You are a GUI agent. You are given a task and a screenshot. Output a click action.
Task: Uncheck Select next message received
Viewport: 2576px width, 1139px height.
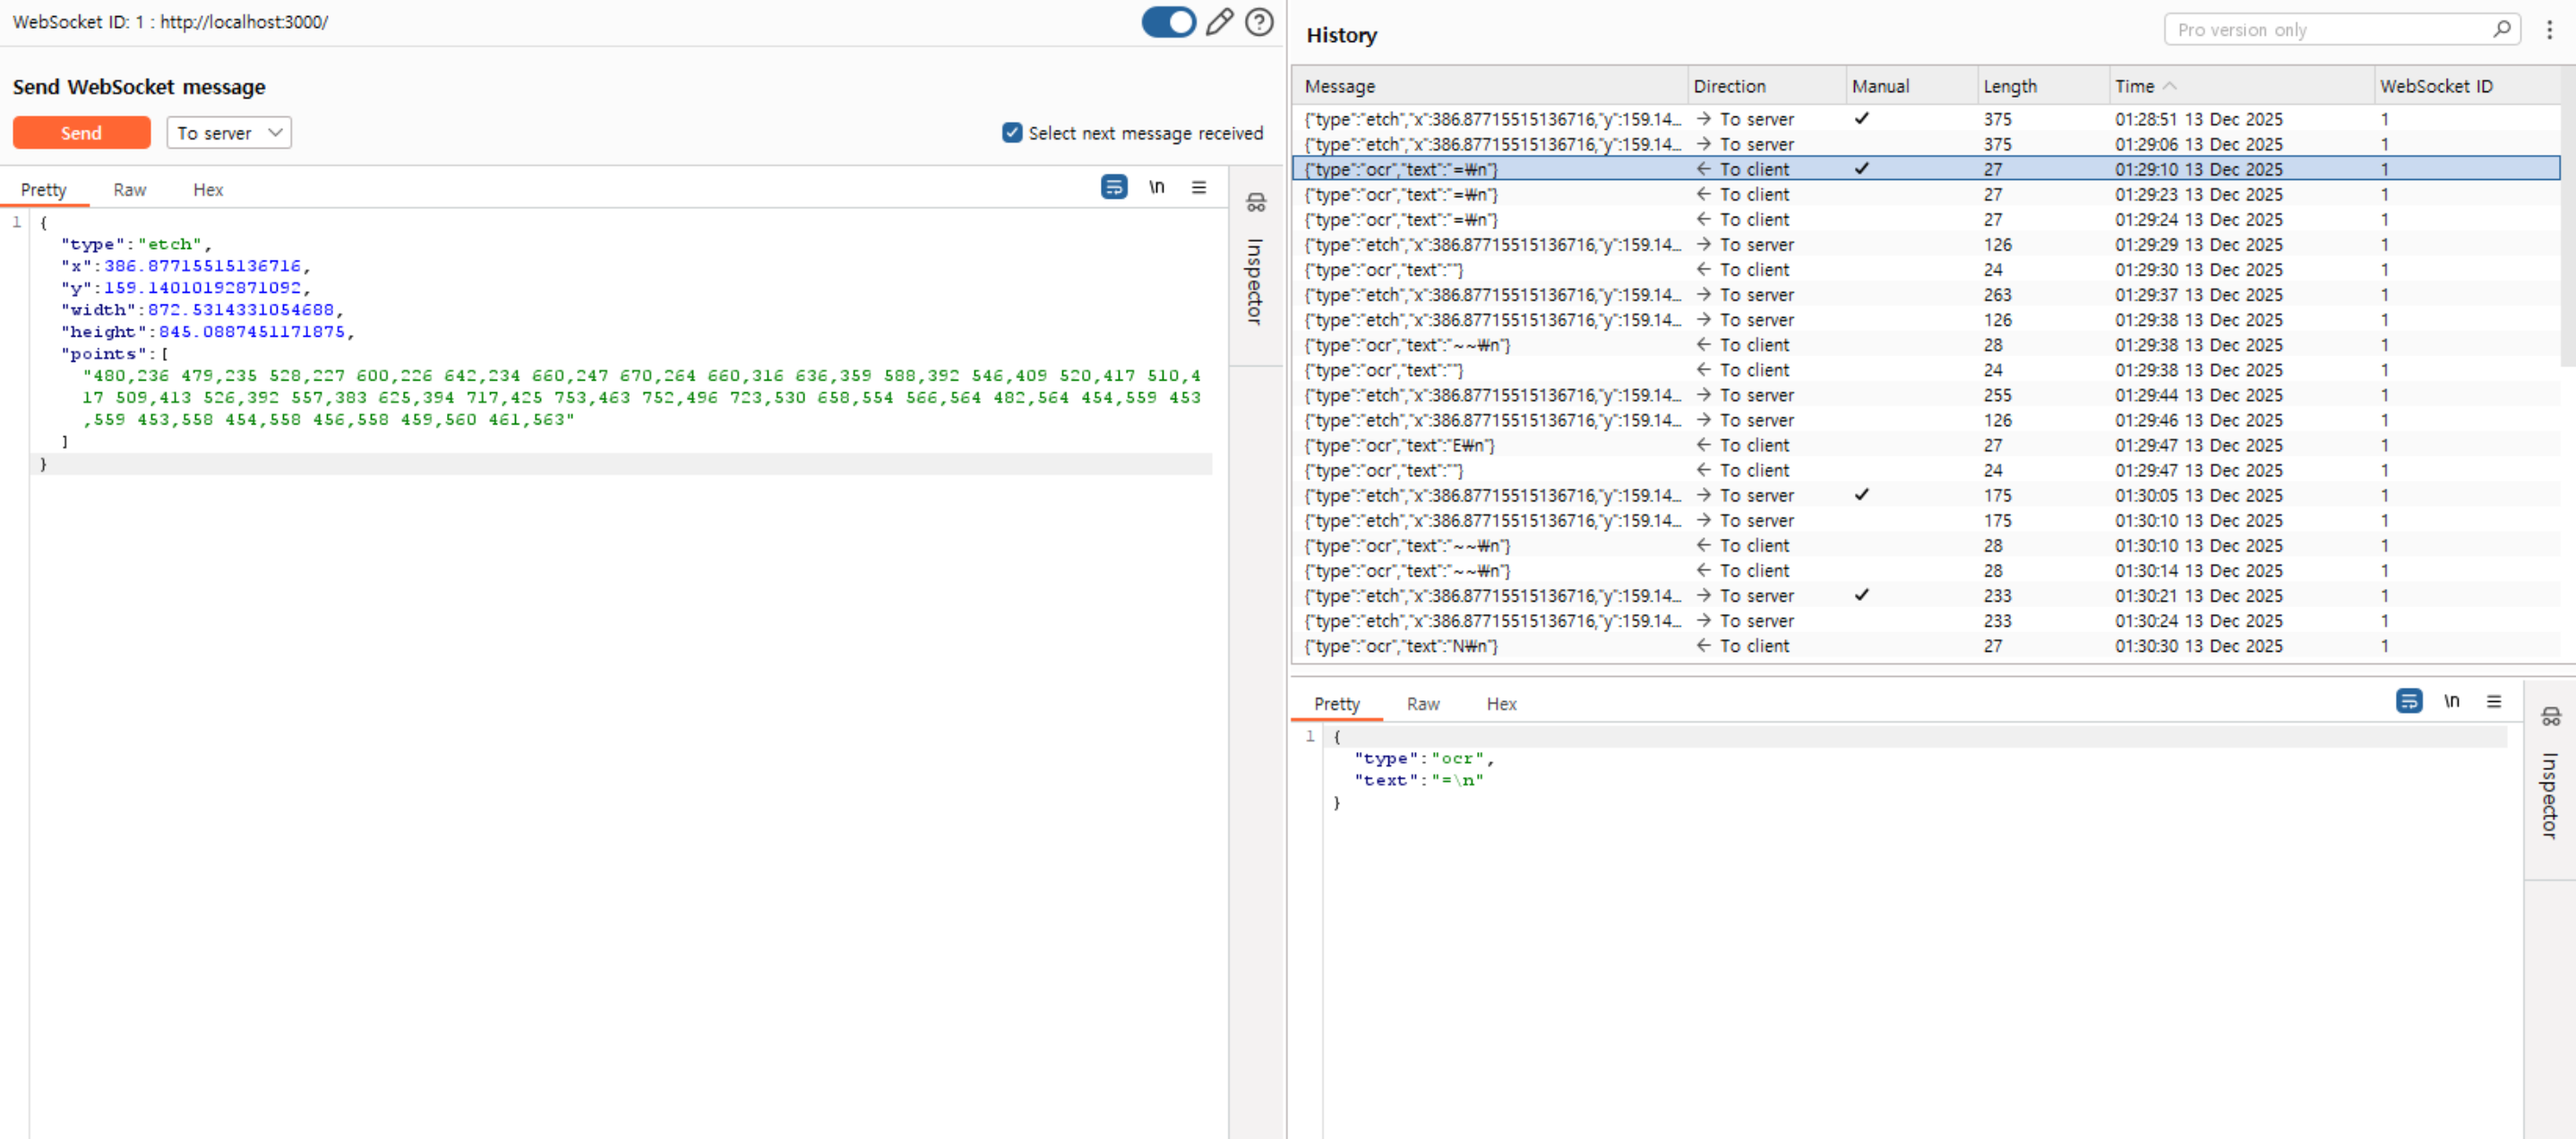point(1012,133)
